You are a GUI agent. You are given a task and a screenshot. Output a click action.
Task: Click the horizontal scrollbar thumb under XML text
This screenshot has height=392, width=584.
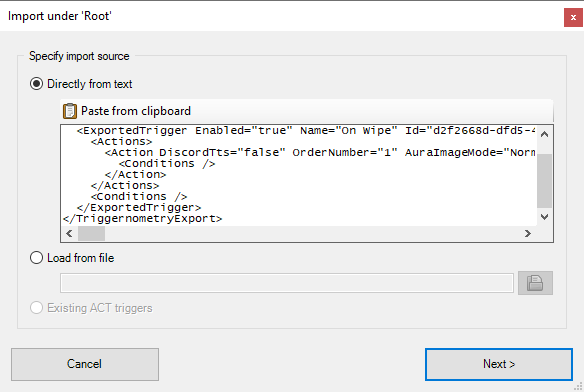[91, 234]
